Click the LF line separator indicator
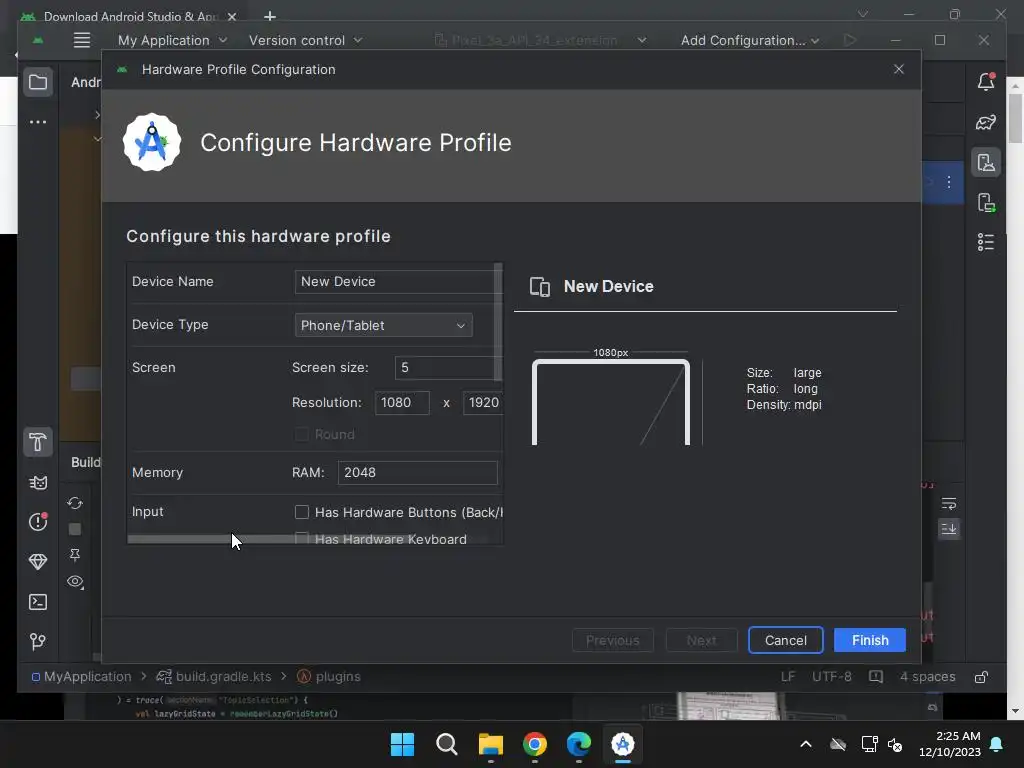Viewport: 1024px width, 768px height. pos(788,677)
